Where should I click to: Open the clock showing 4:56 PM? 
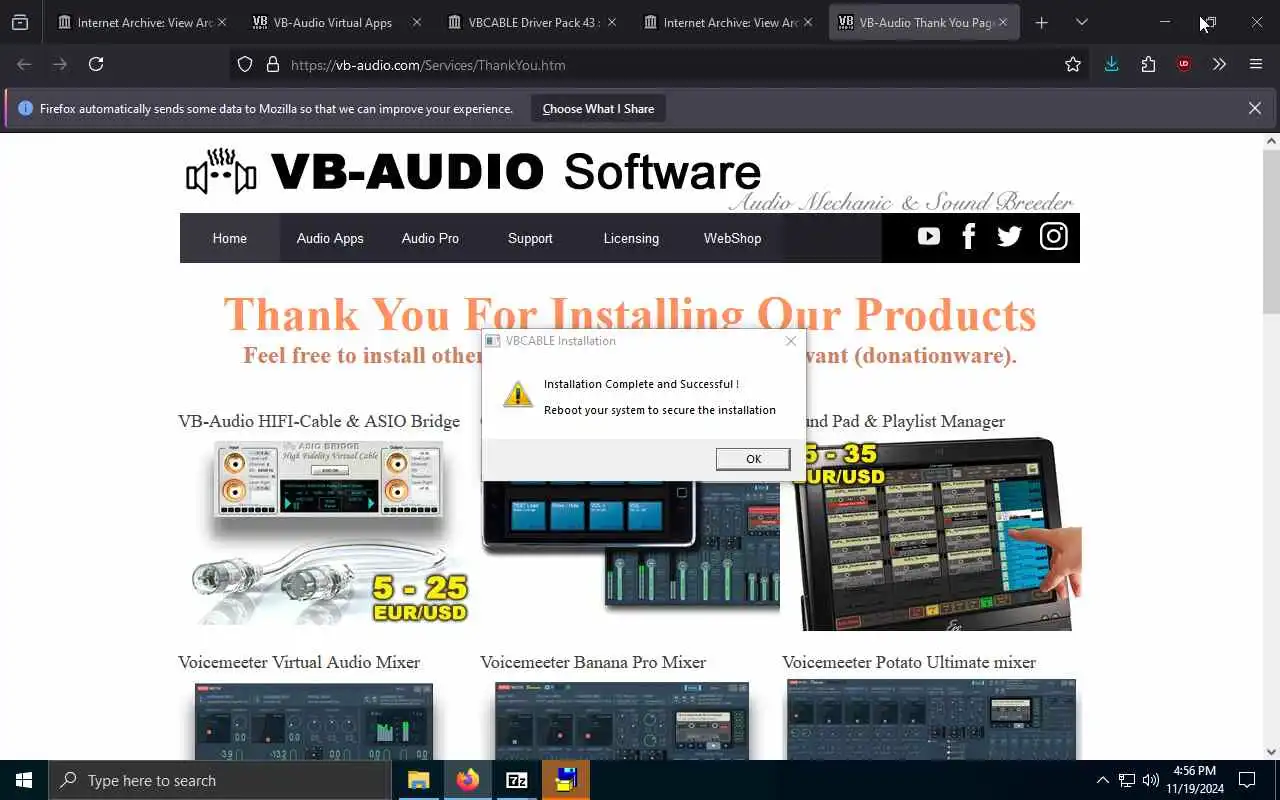(1194, 780)
